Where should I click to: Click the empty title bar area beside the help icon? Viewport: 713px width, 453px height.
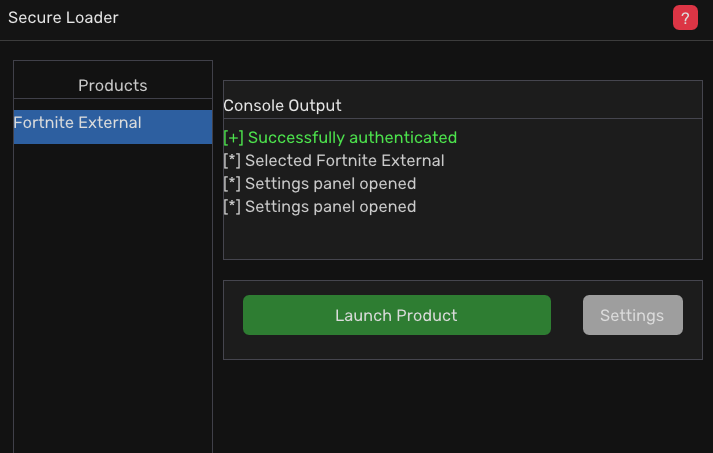click(400, 18)
